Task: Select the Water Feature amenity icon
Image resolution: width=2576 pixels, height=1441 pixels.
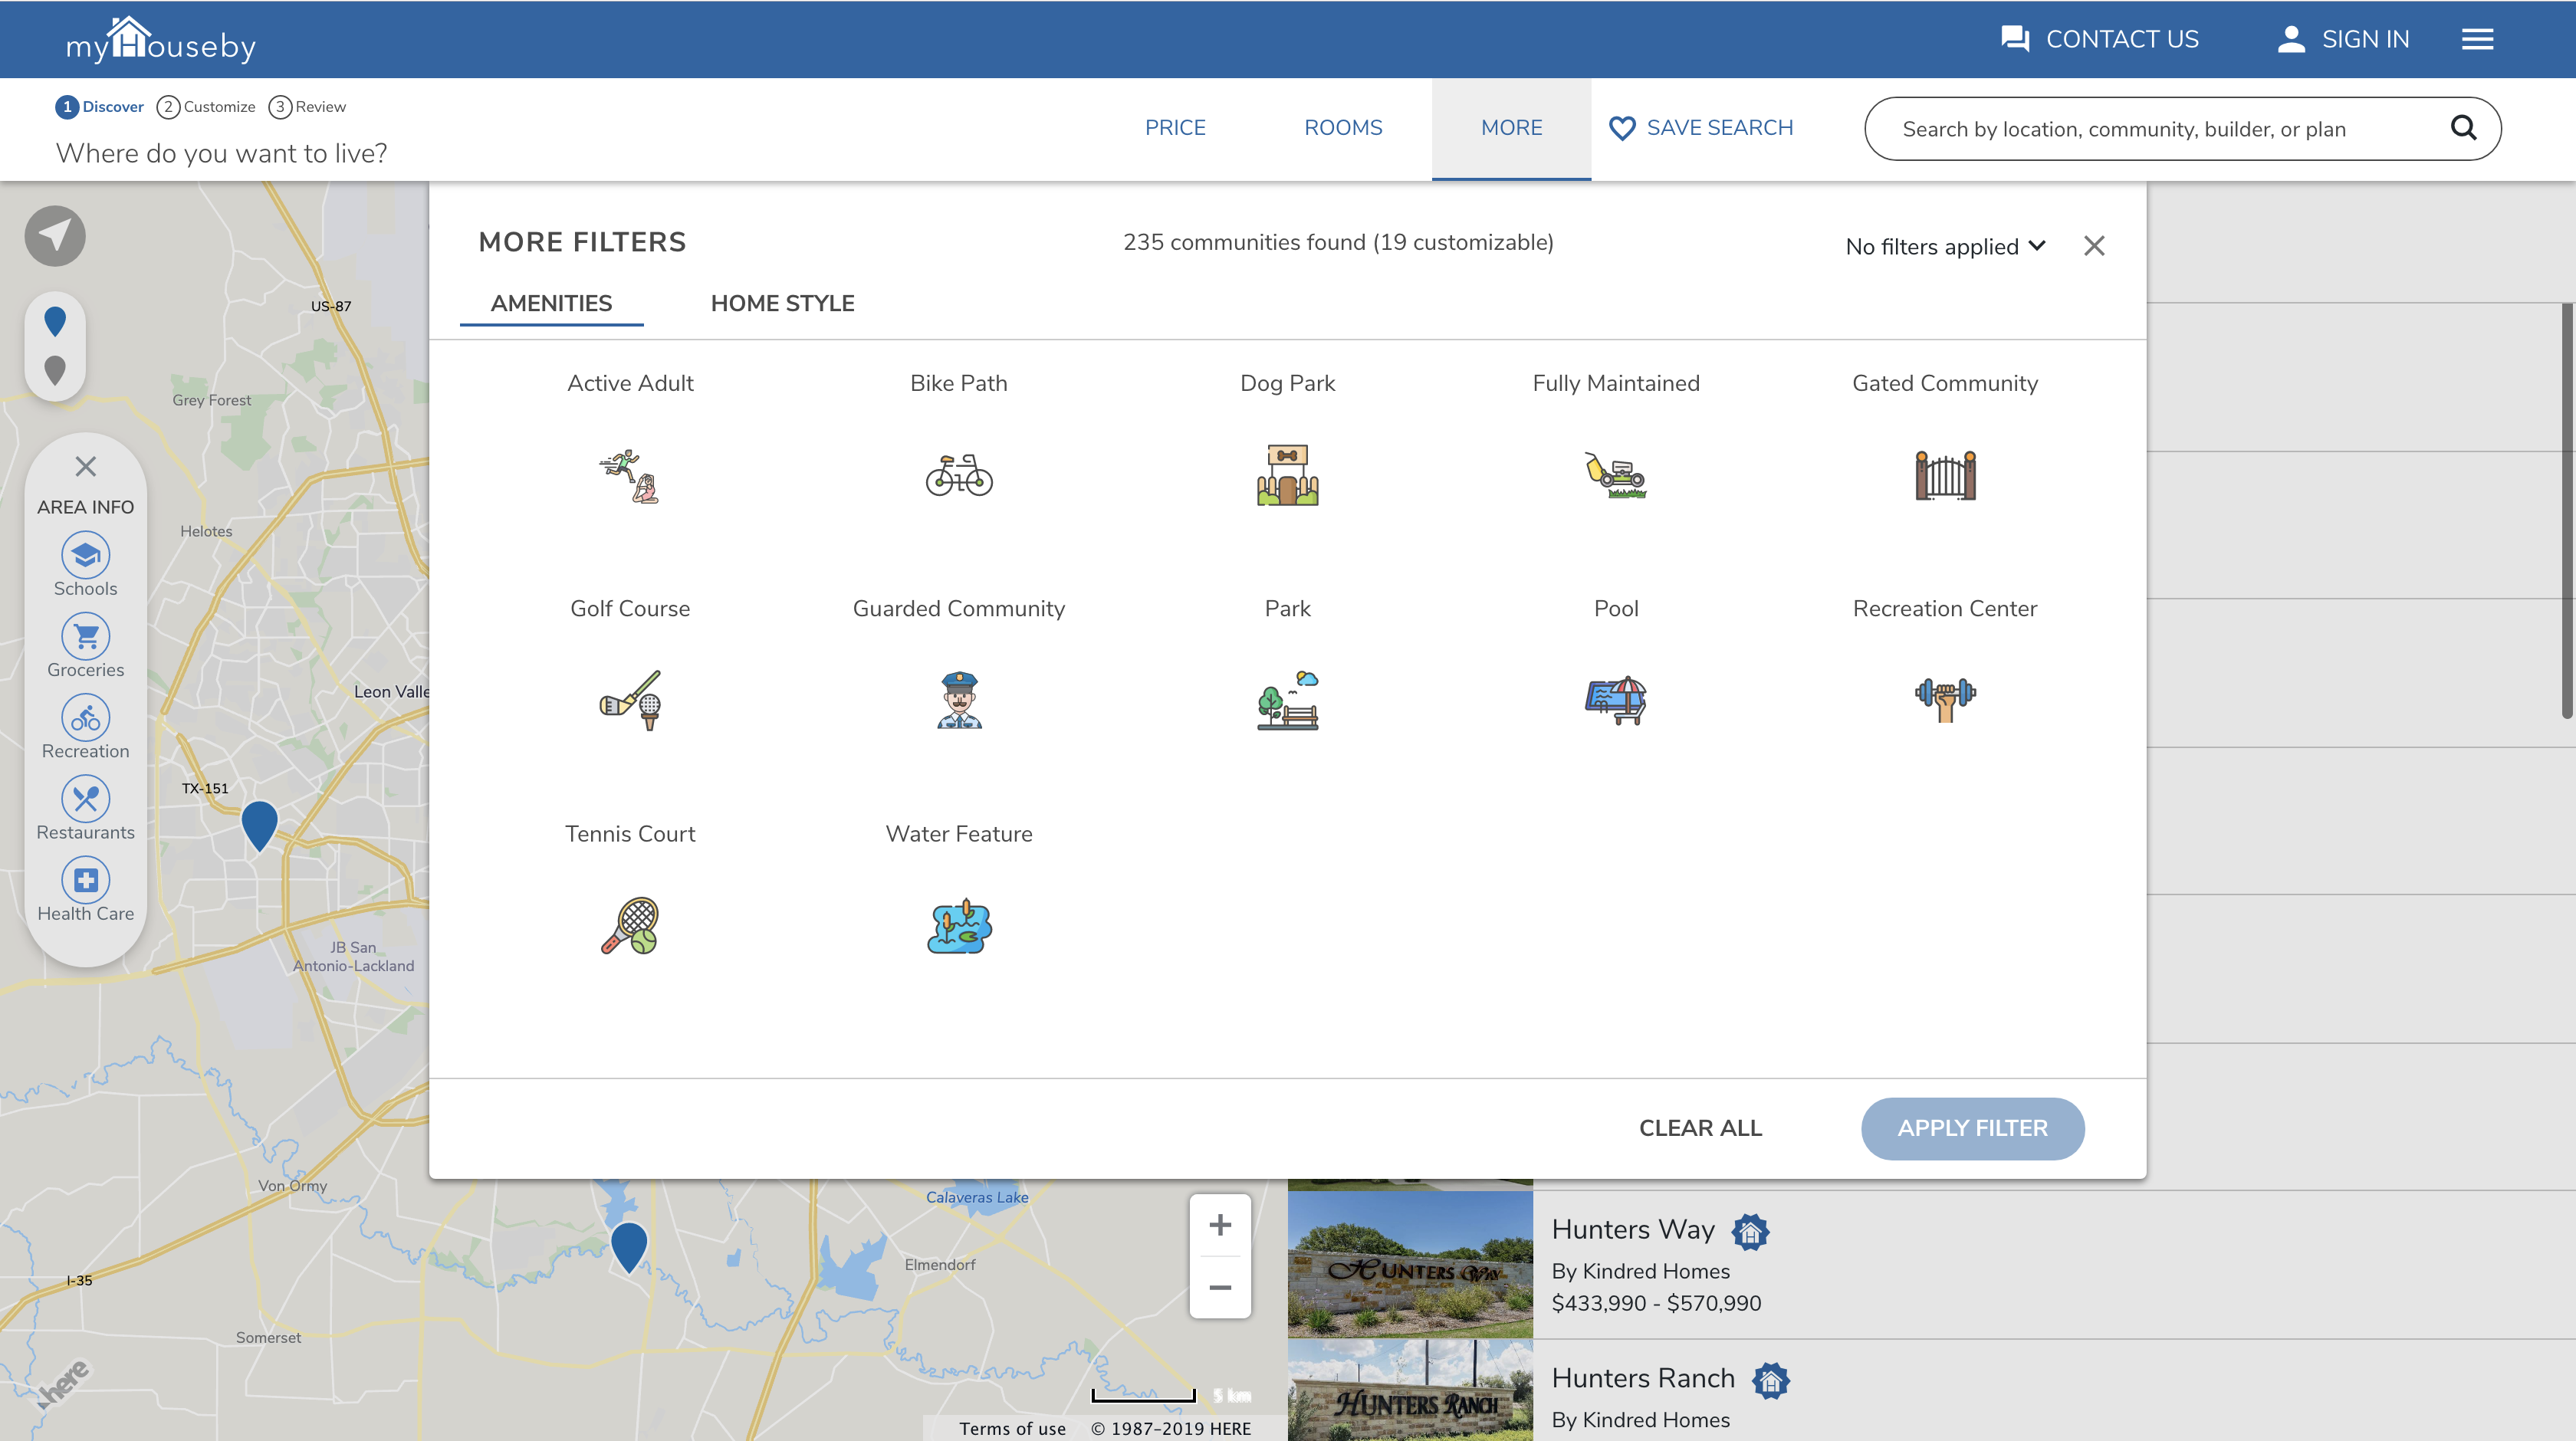Action: click(x=958, y=925)
